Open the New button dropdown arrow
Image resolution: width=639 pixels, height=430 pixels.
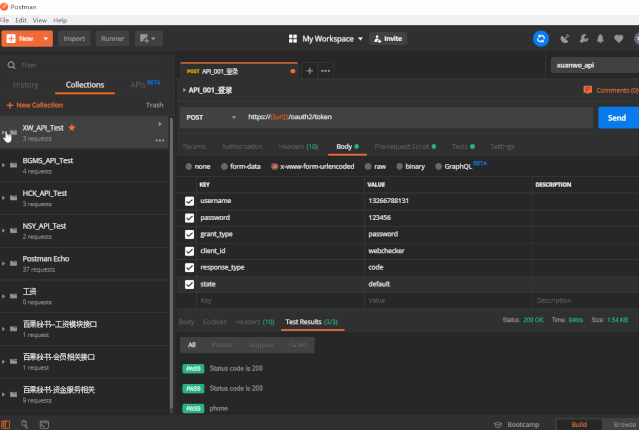tap(46, 39)
